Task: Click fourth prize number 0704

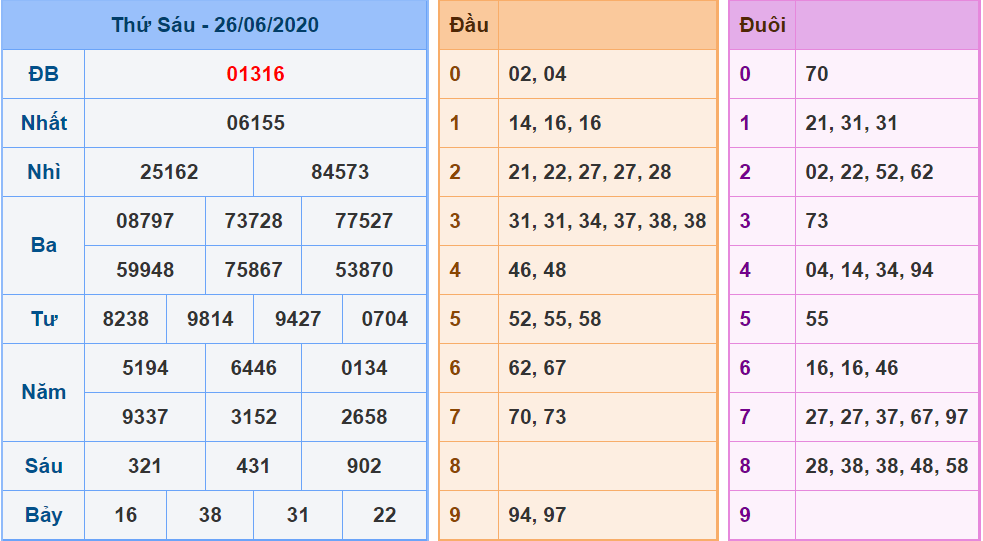Action: [x=385, y=319]
